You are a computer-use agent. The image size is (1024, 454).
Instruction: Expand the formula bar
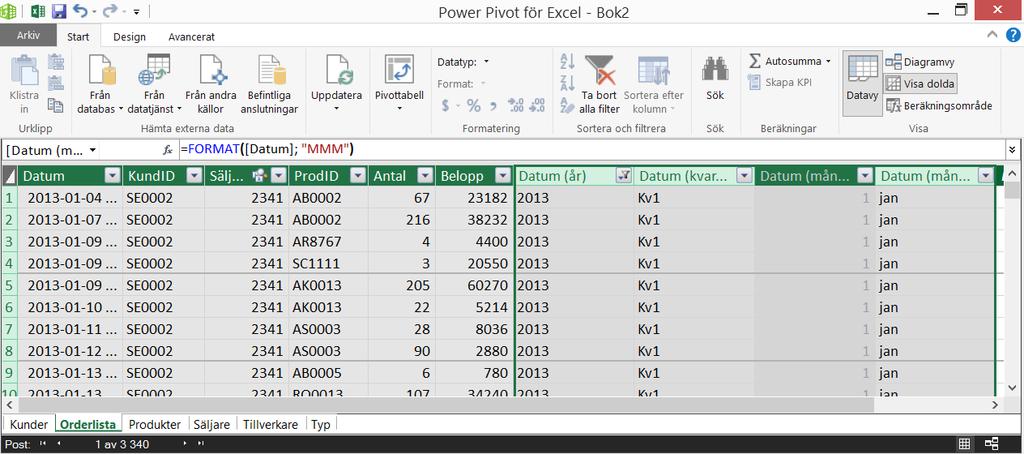1013,150
